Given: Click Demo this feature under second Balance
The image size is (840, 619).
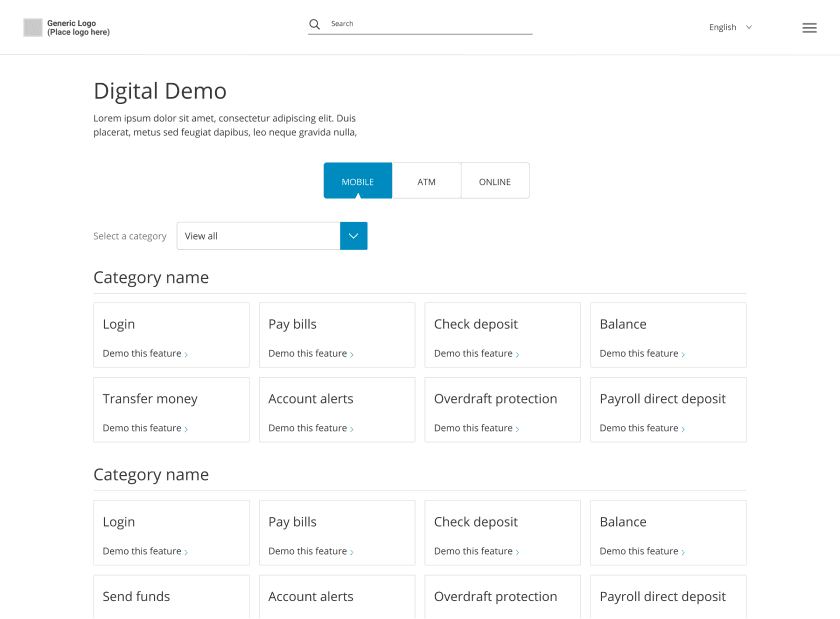Looking at the screenshot, I should pos(642,551).
